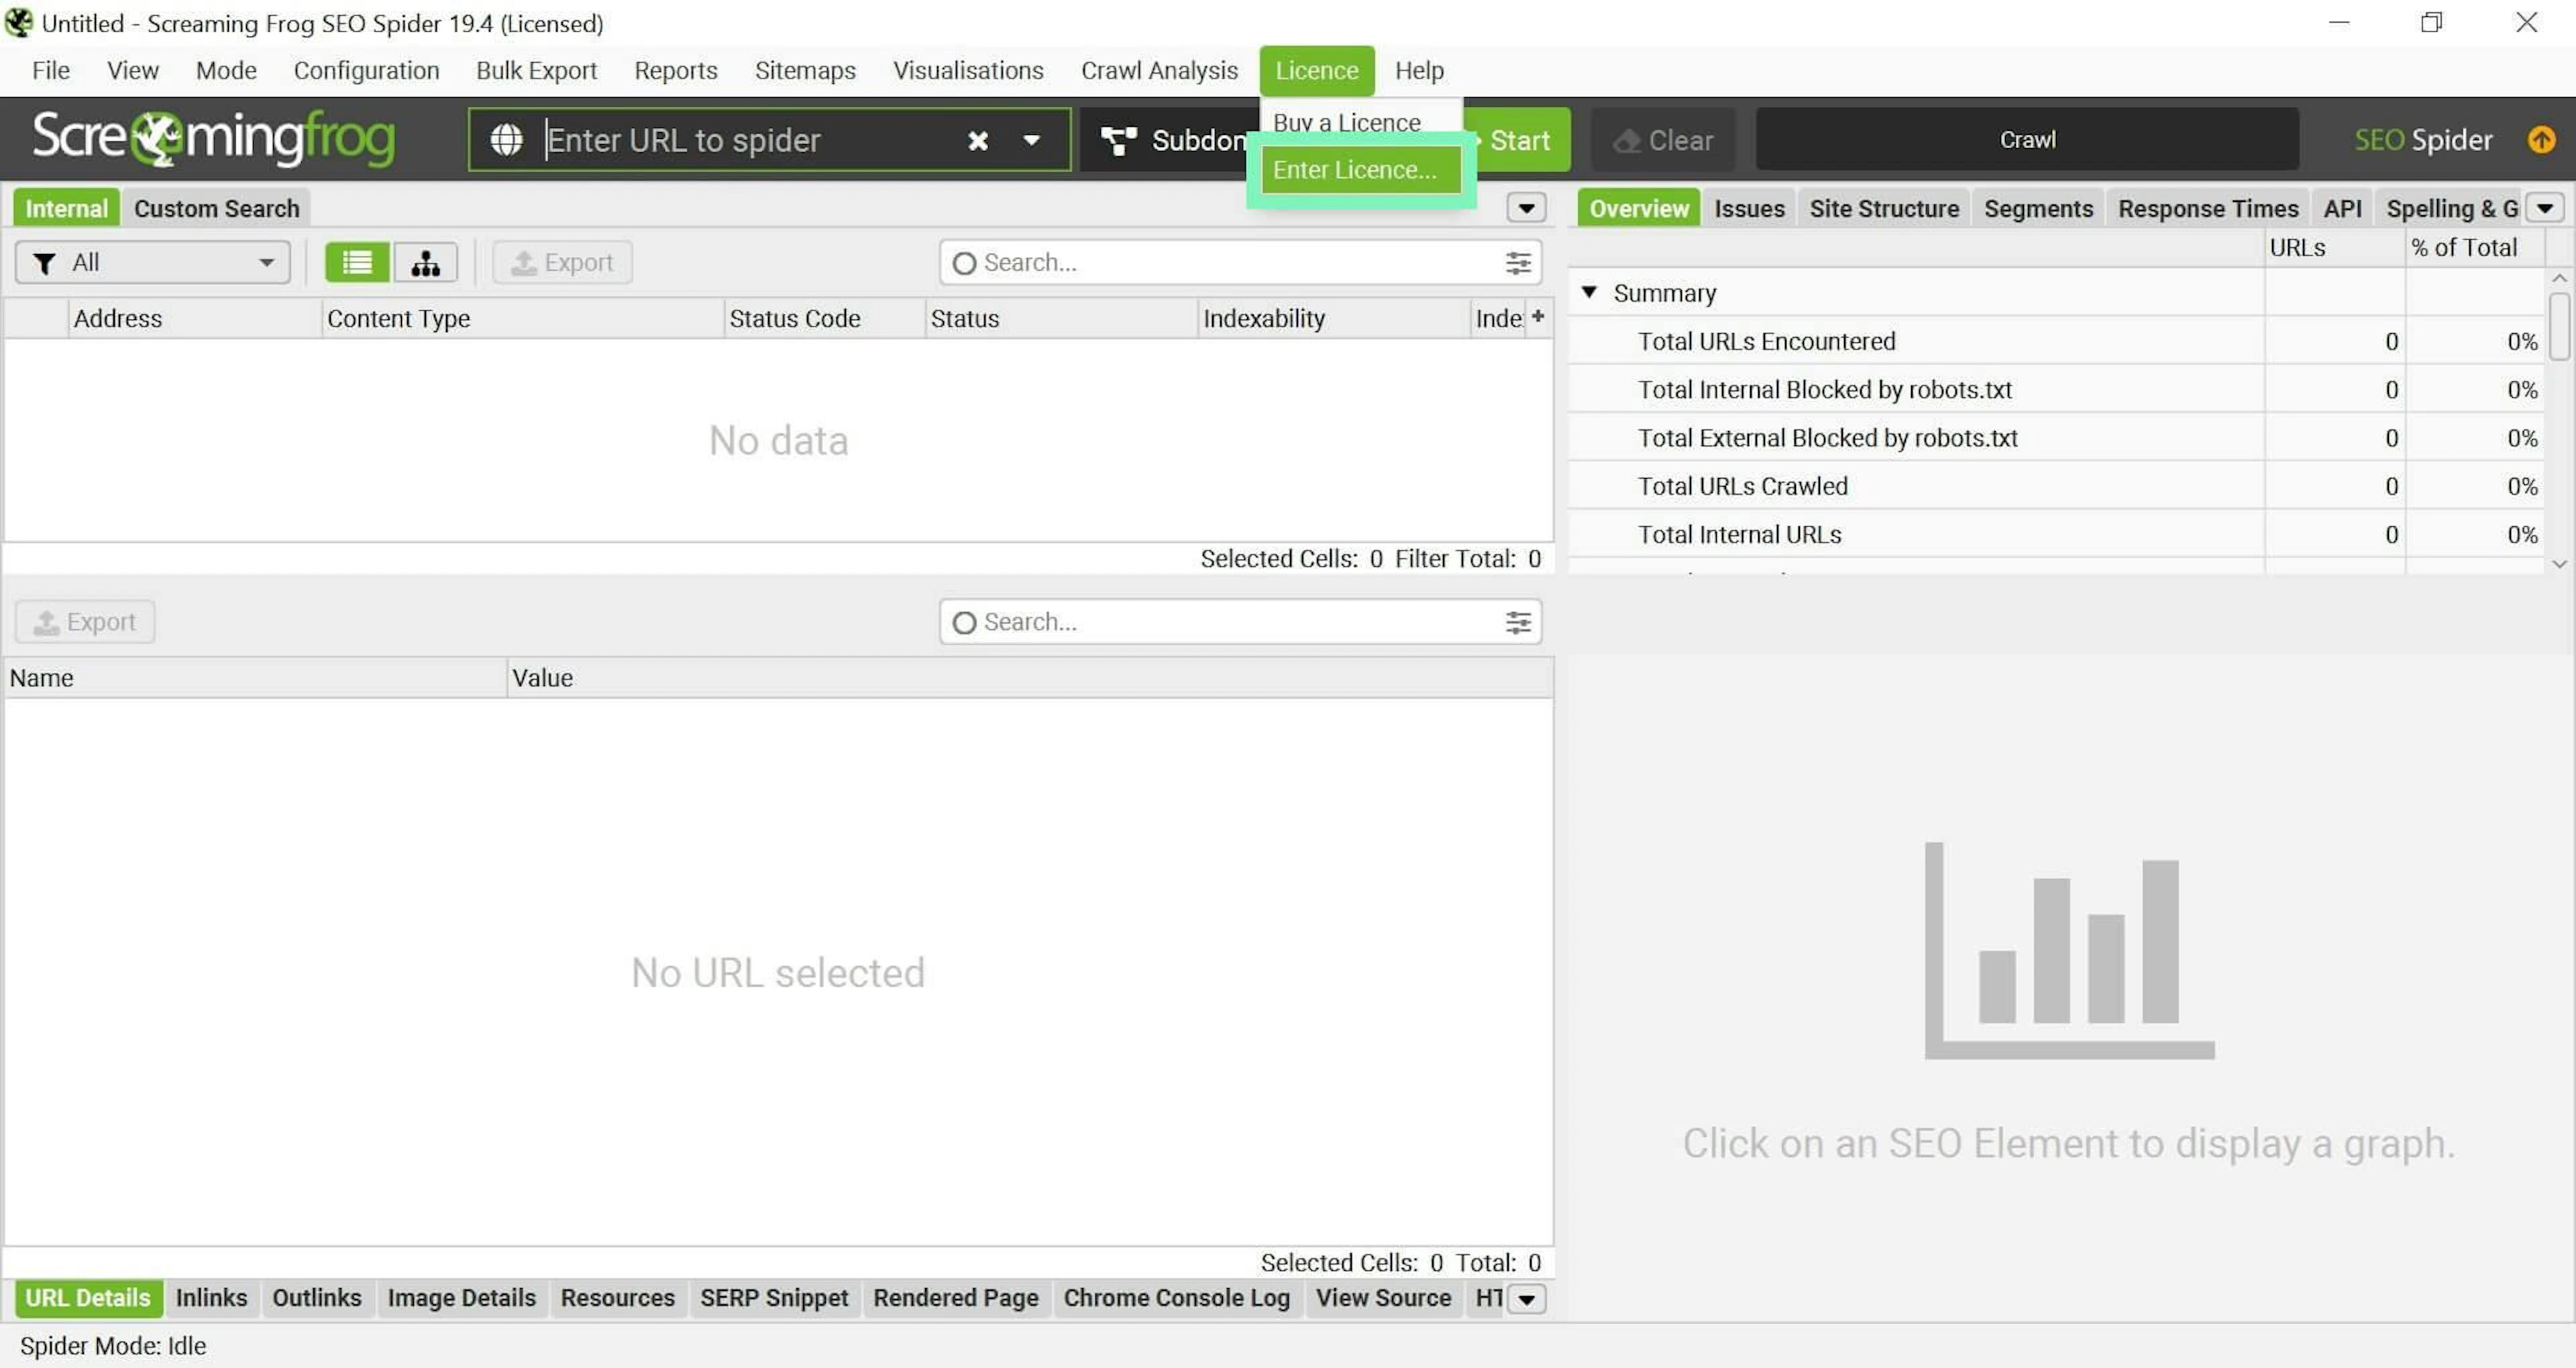The width and height of the screenshot is (2576, 1368).
Task: Open upper search filter options icon
Action: pyautogui.click(x=1518, y=262)
